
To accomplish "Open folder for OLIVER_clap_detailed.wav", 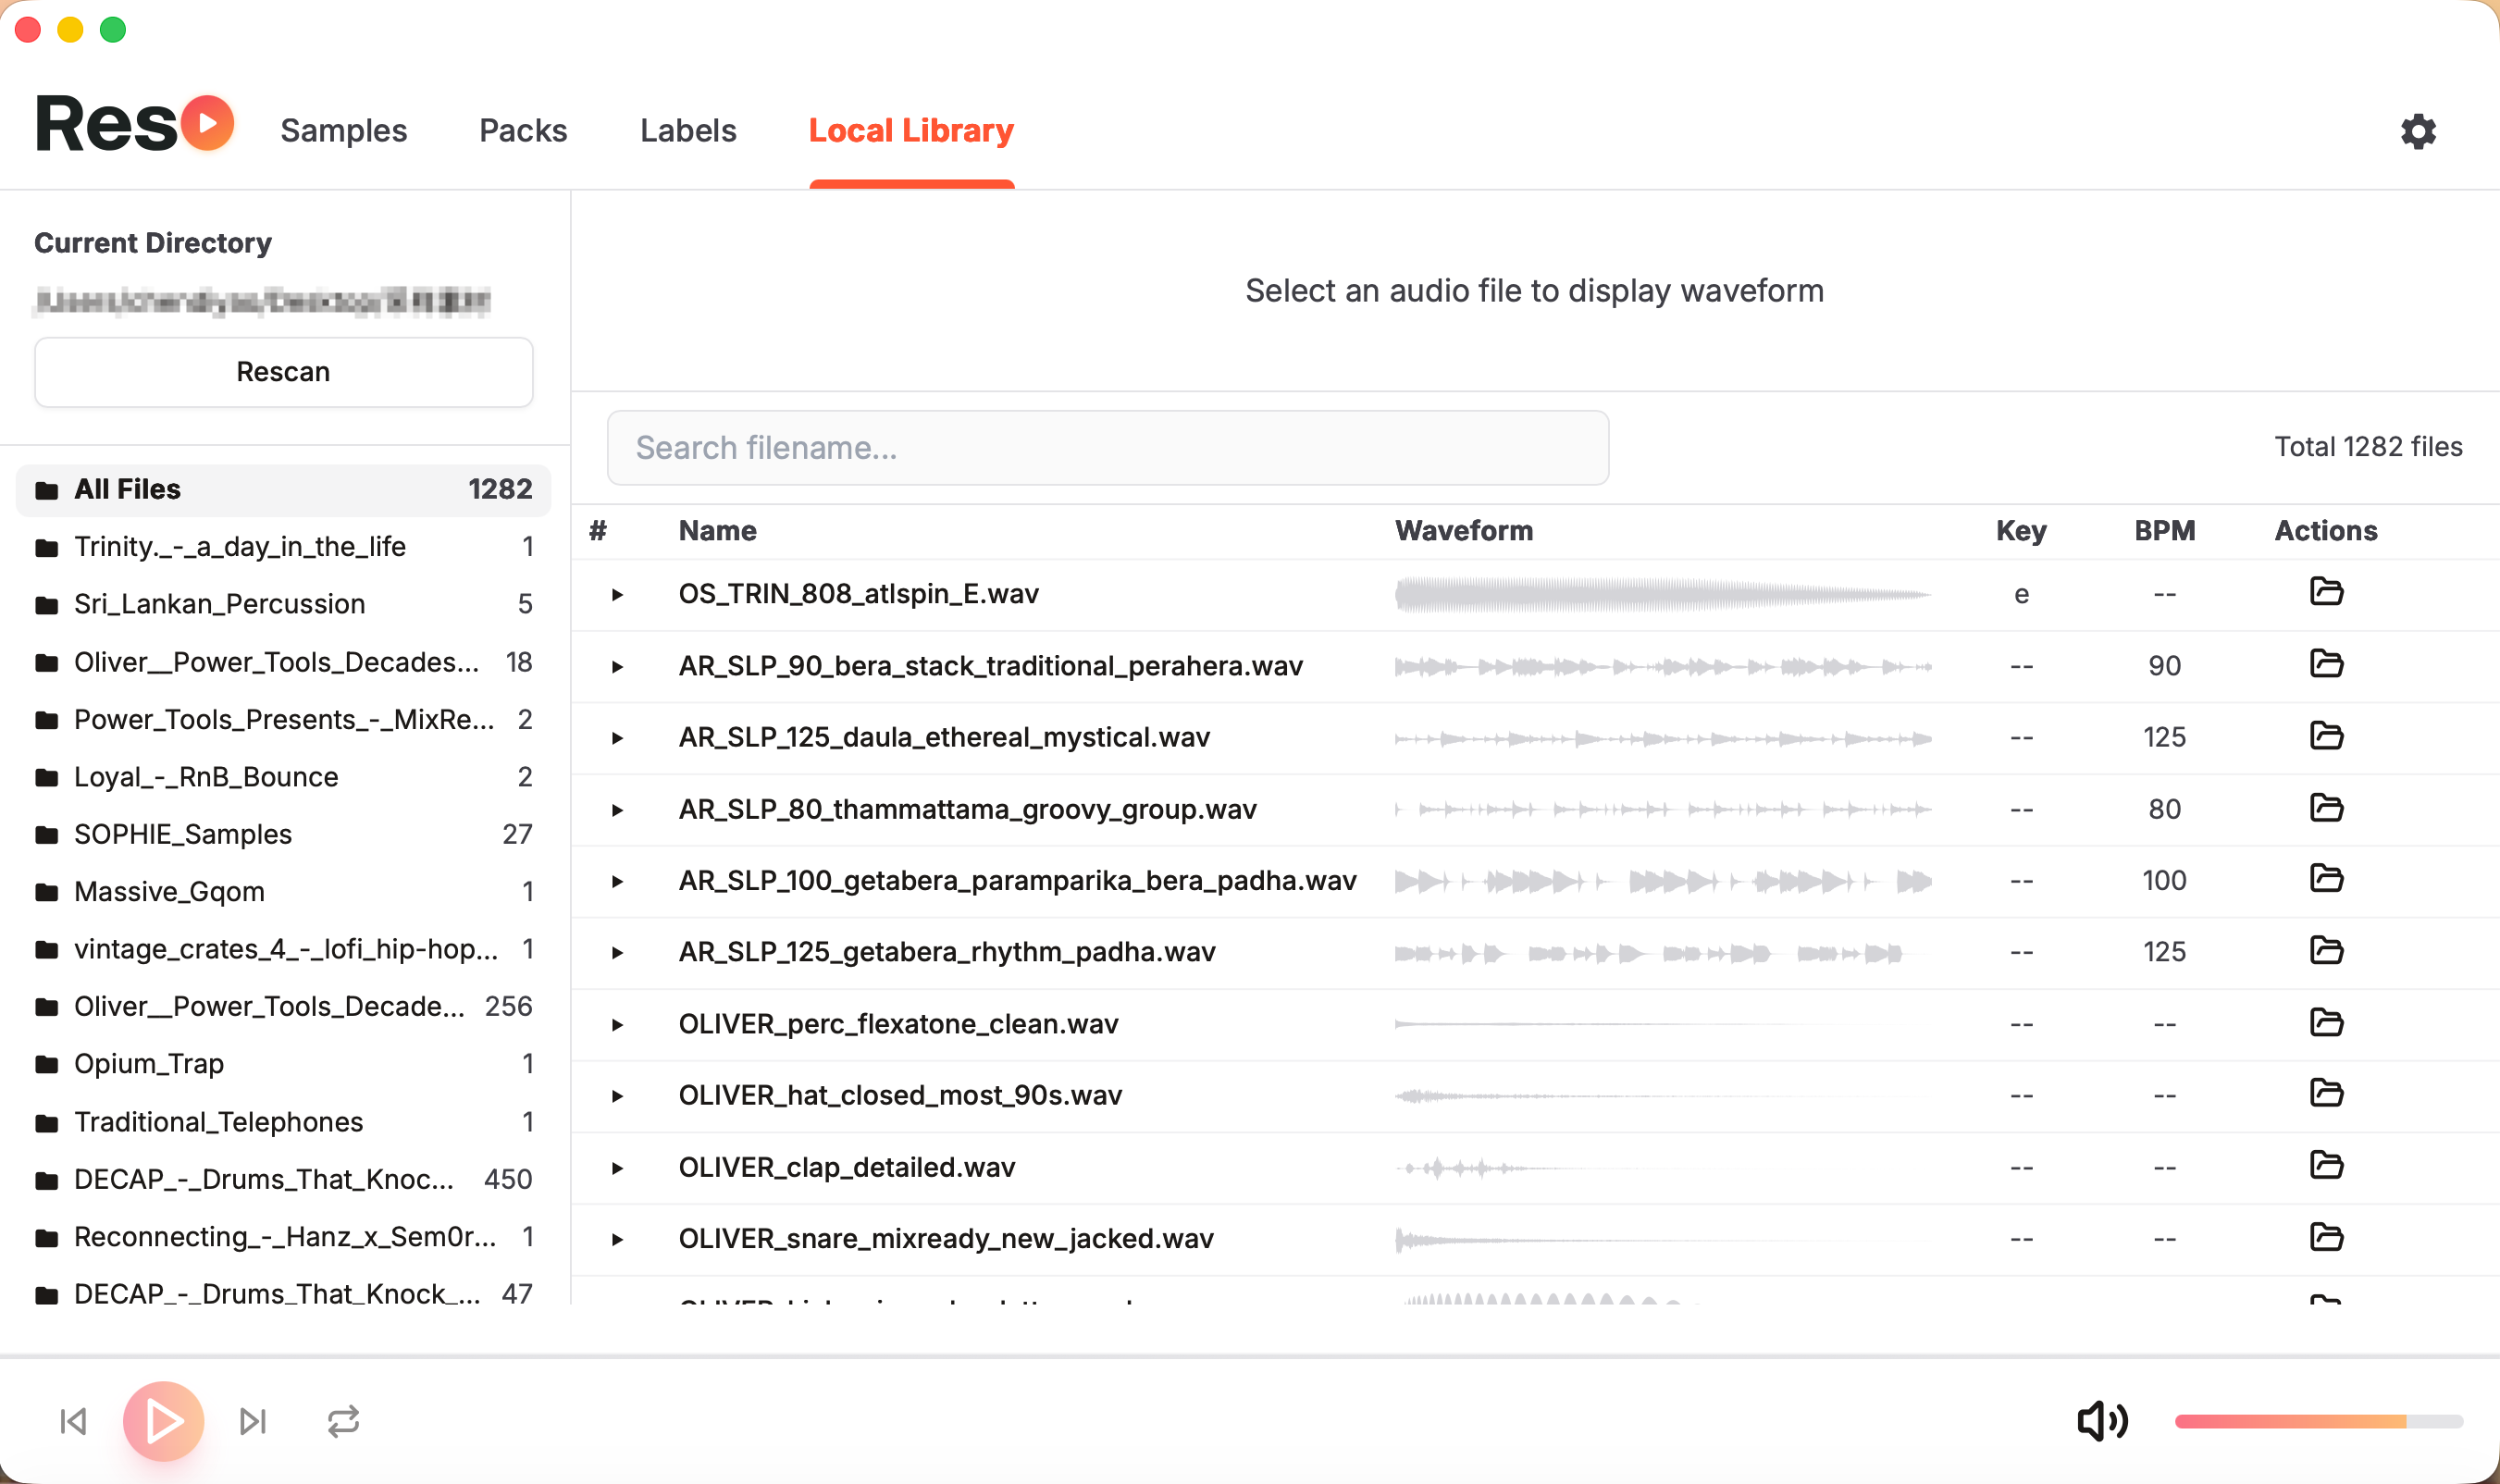I will click(2326, 1165).
